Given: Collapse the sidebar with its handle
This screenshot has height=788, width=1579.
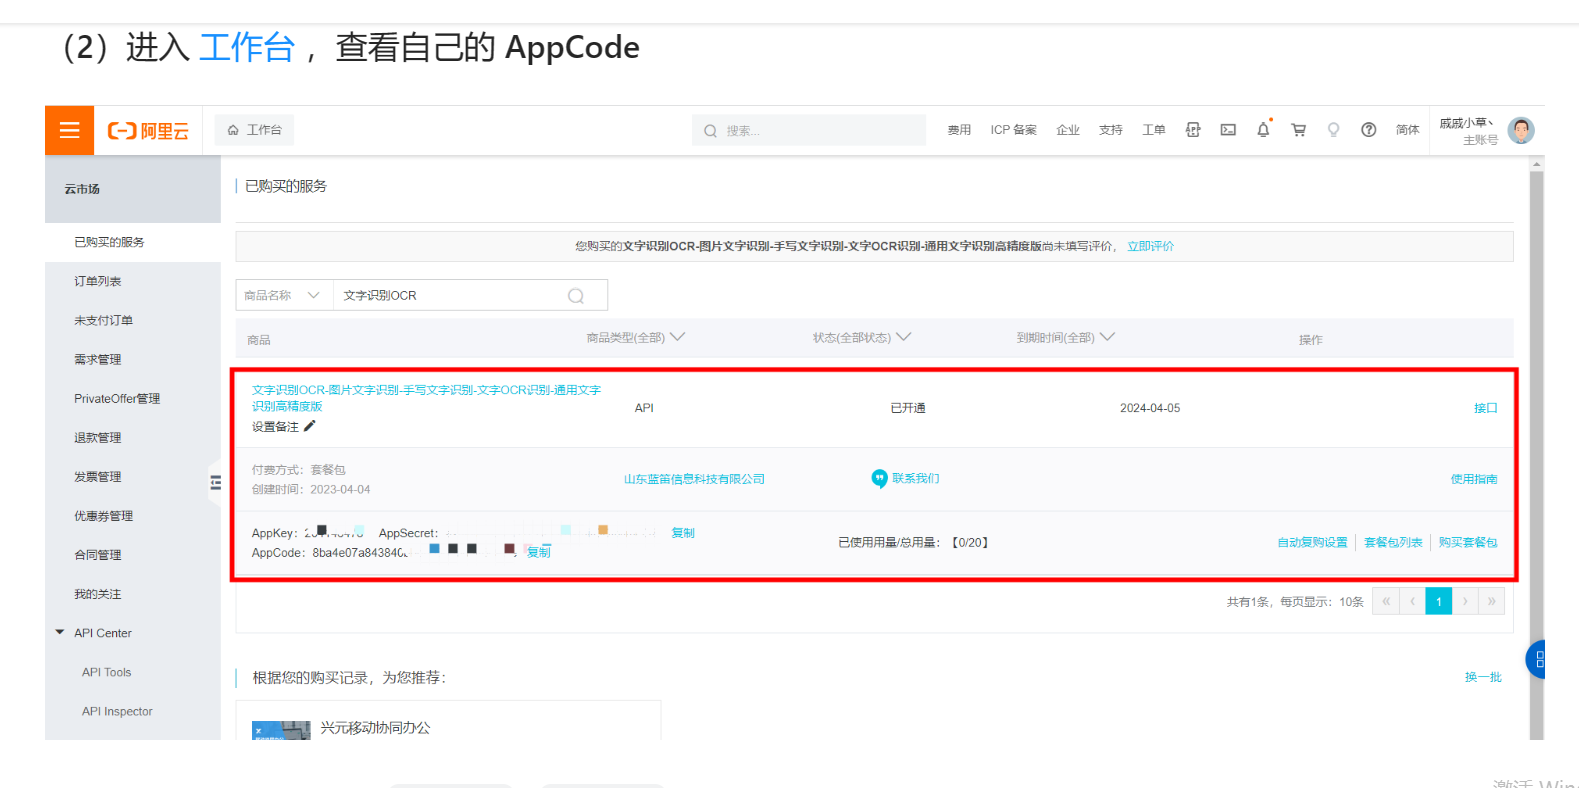Looking at the screenshot, I should click(215, 483).
